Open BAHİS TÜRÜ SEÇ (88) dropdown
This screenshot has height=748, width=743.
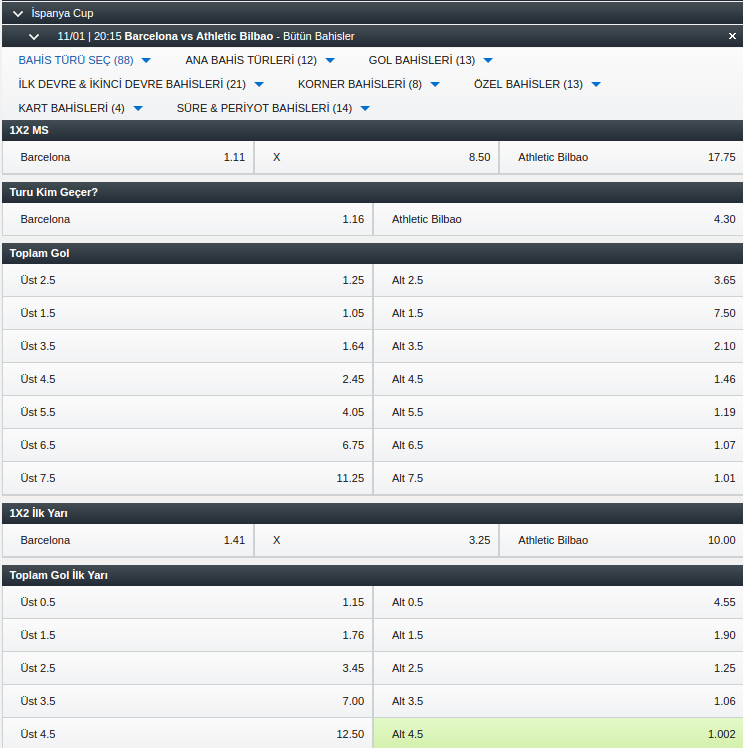84,60
